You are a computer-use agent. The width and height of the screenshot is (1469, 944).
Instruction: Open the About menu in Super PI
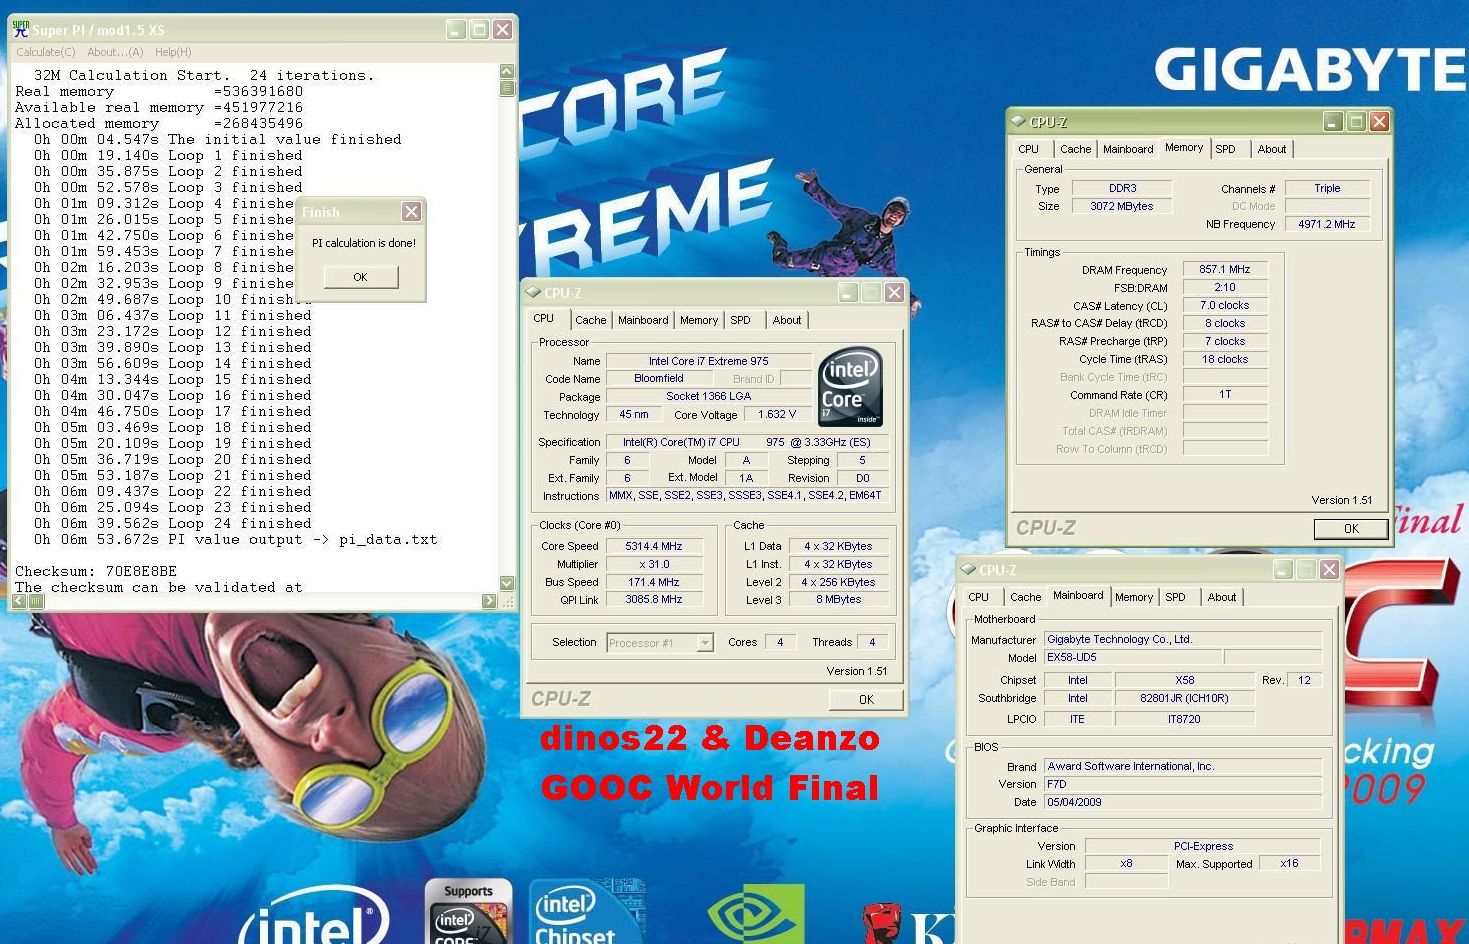pyautogui.click(x=115, y=52)
